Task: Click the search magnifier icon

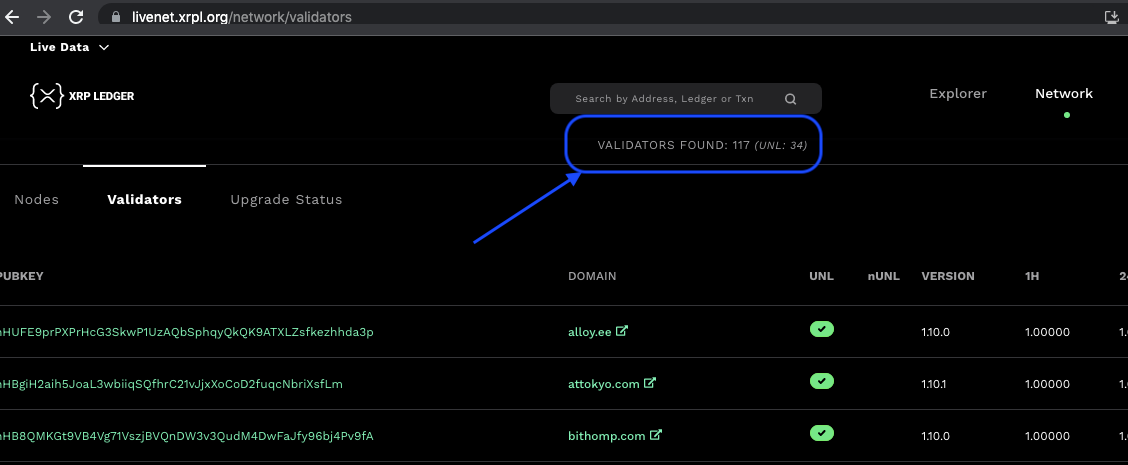Action: pyautogui.click(x=790, y=99)
